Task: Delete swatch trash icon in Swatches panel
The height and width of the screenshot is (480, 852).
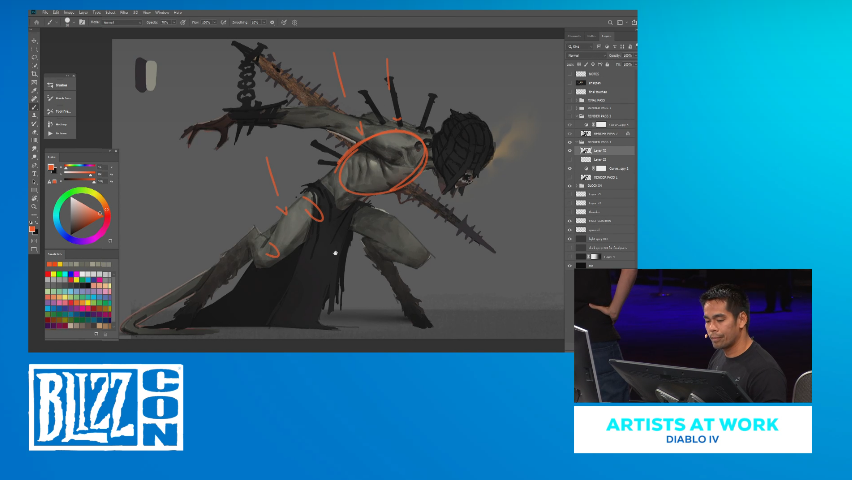Action: 105,334
